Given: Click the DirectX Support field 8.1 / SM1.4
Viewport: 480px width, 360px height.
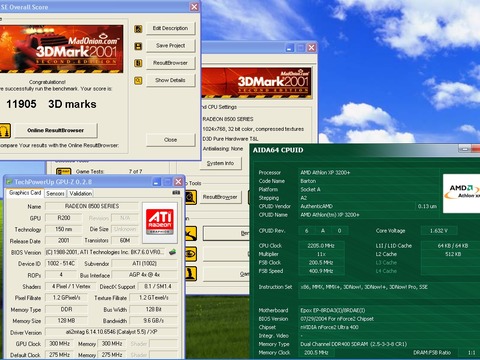Looking at the screenshot, I should tap(158, 286).
